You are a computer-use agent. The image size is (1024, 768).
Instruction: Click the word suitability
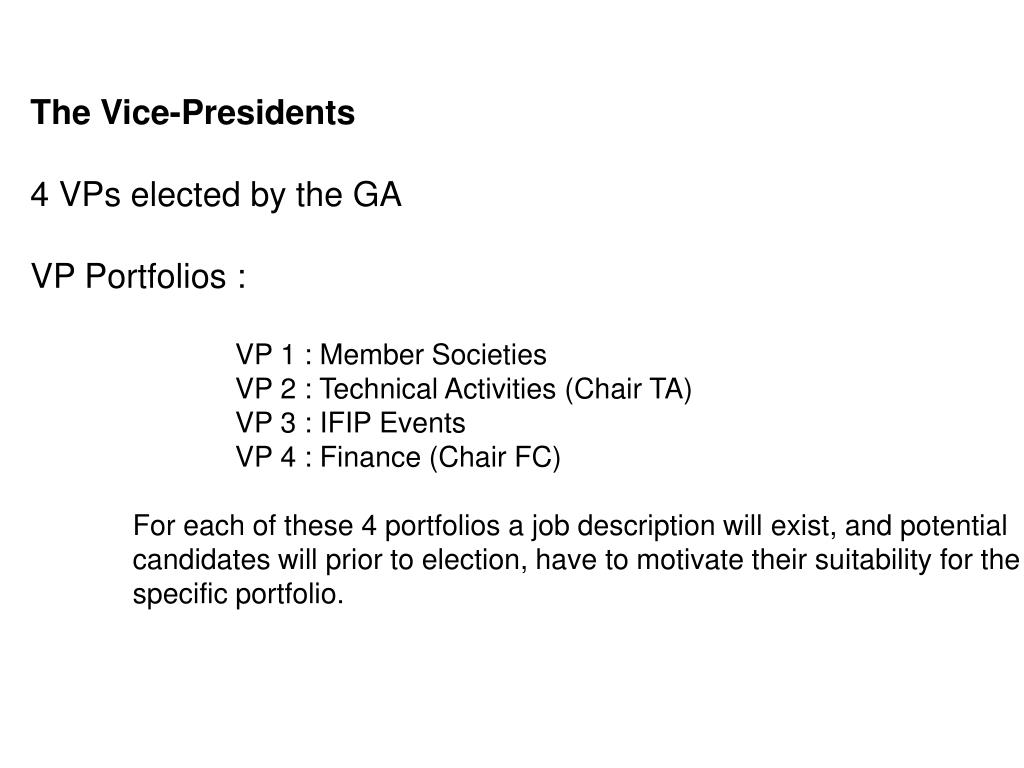[x=872, y=560]
